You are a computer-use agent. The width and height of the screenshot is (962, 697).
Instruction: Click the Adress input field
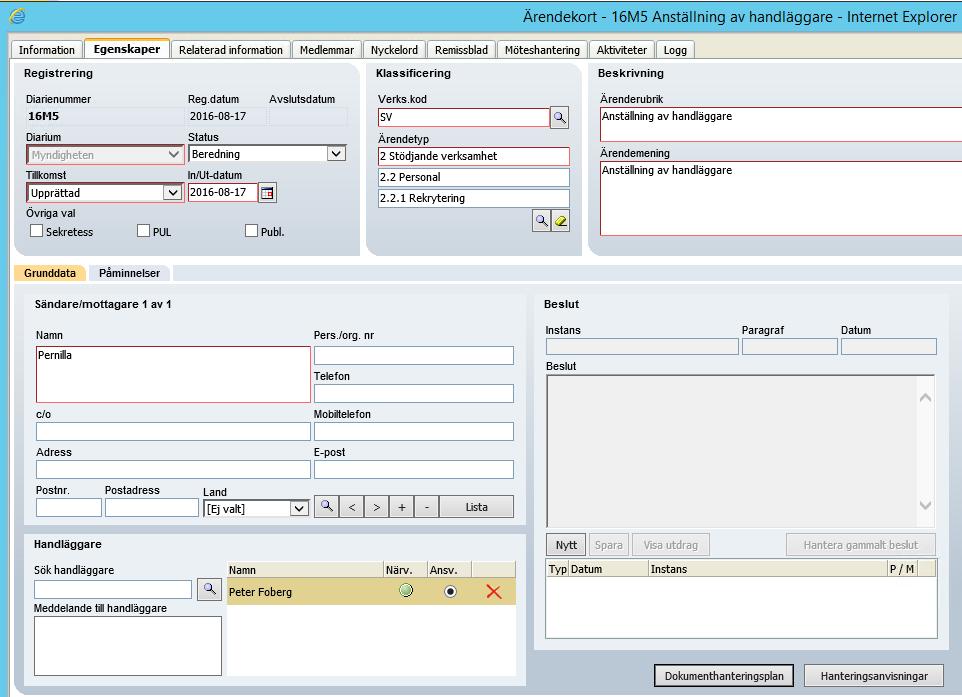[x=173, y=469]
